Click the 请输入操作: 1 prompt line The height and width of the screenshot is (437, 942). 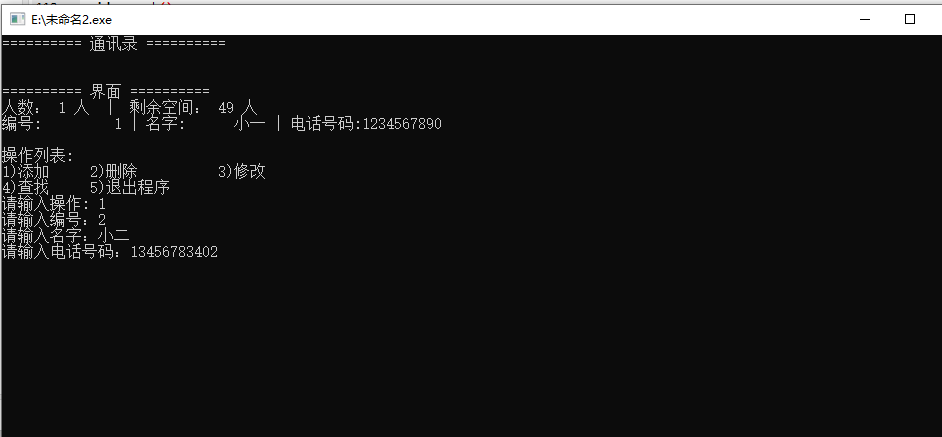pyautogui.click(x=54, y=204)
